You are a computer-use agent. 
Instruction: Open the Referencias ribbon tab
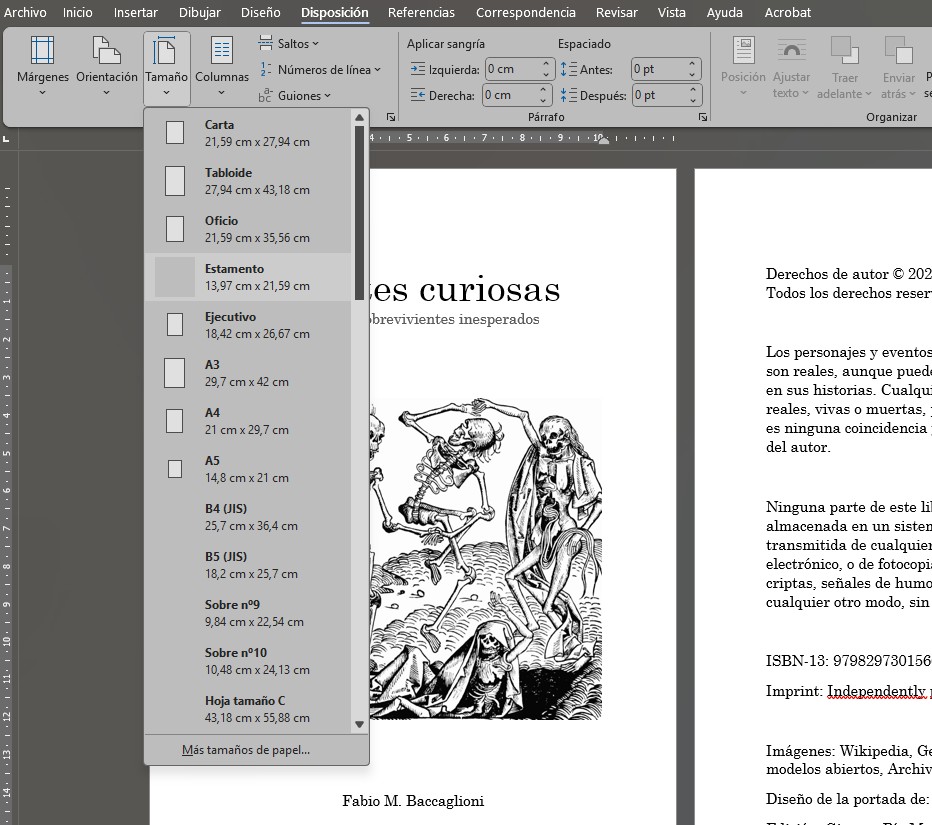[421, 13]
